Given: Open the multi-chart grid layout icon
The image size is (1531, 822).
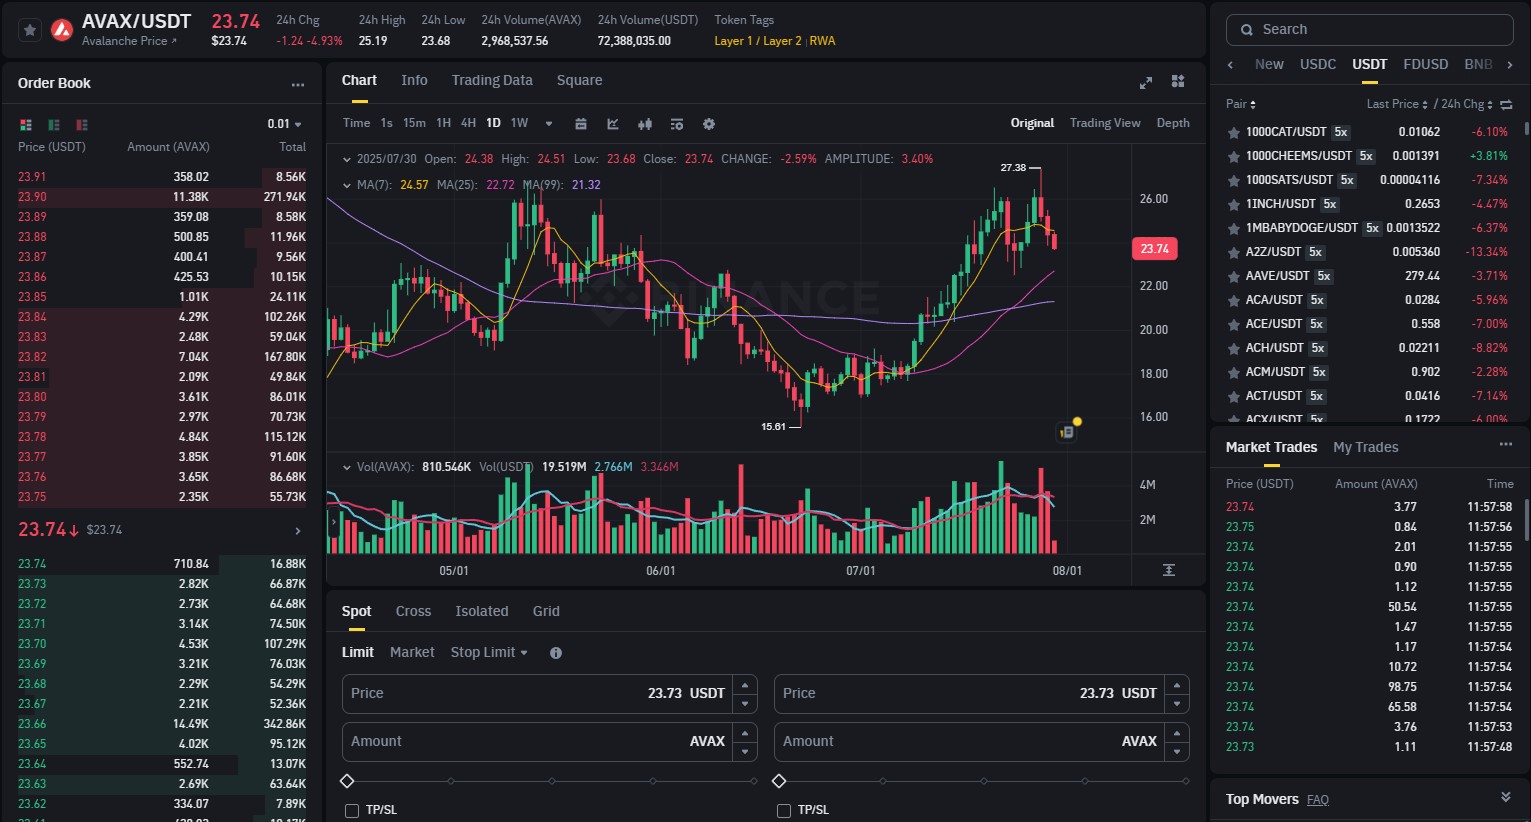Looking at the screenshot, I should [x=1178, y=81].
